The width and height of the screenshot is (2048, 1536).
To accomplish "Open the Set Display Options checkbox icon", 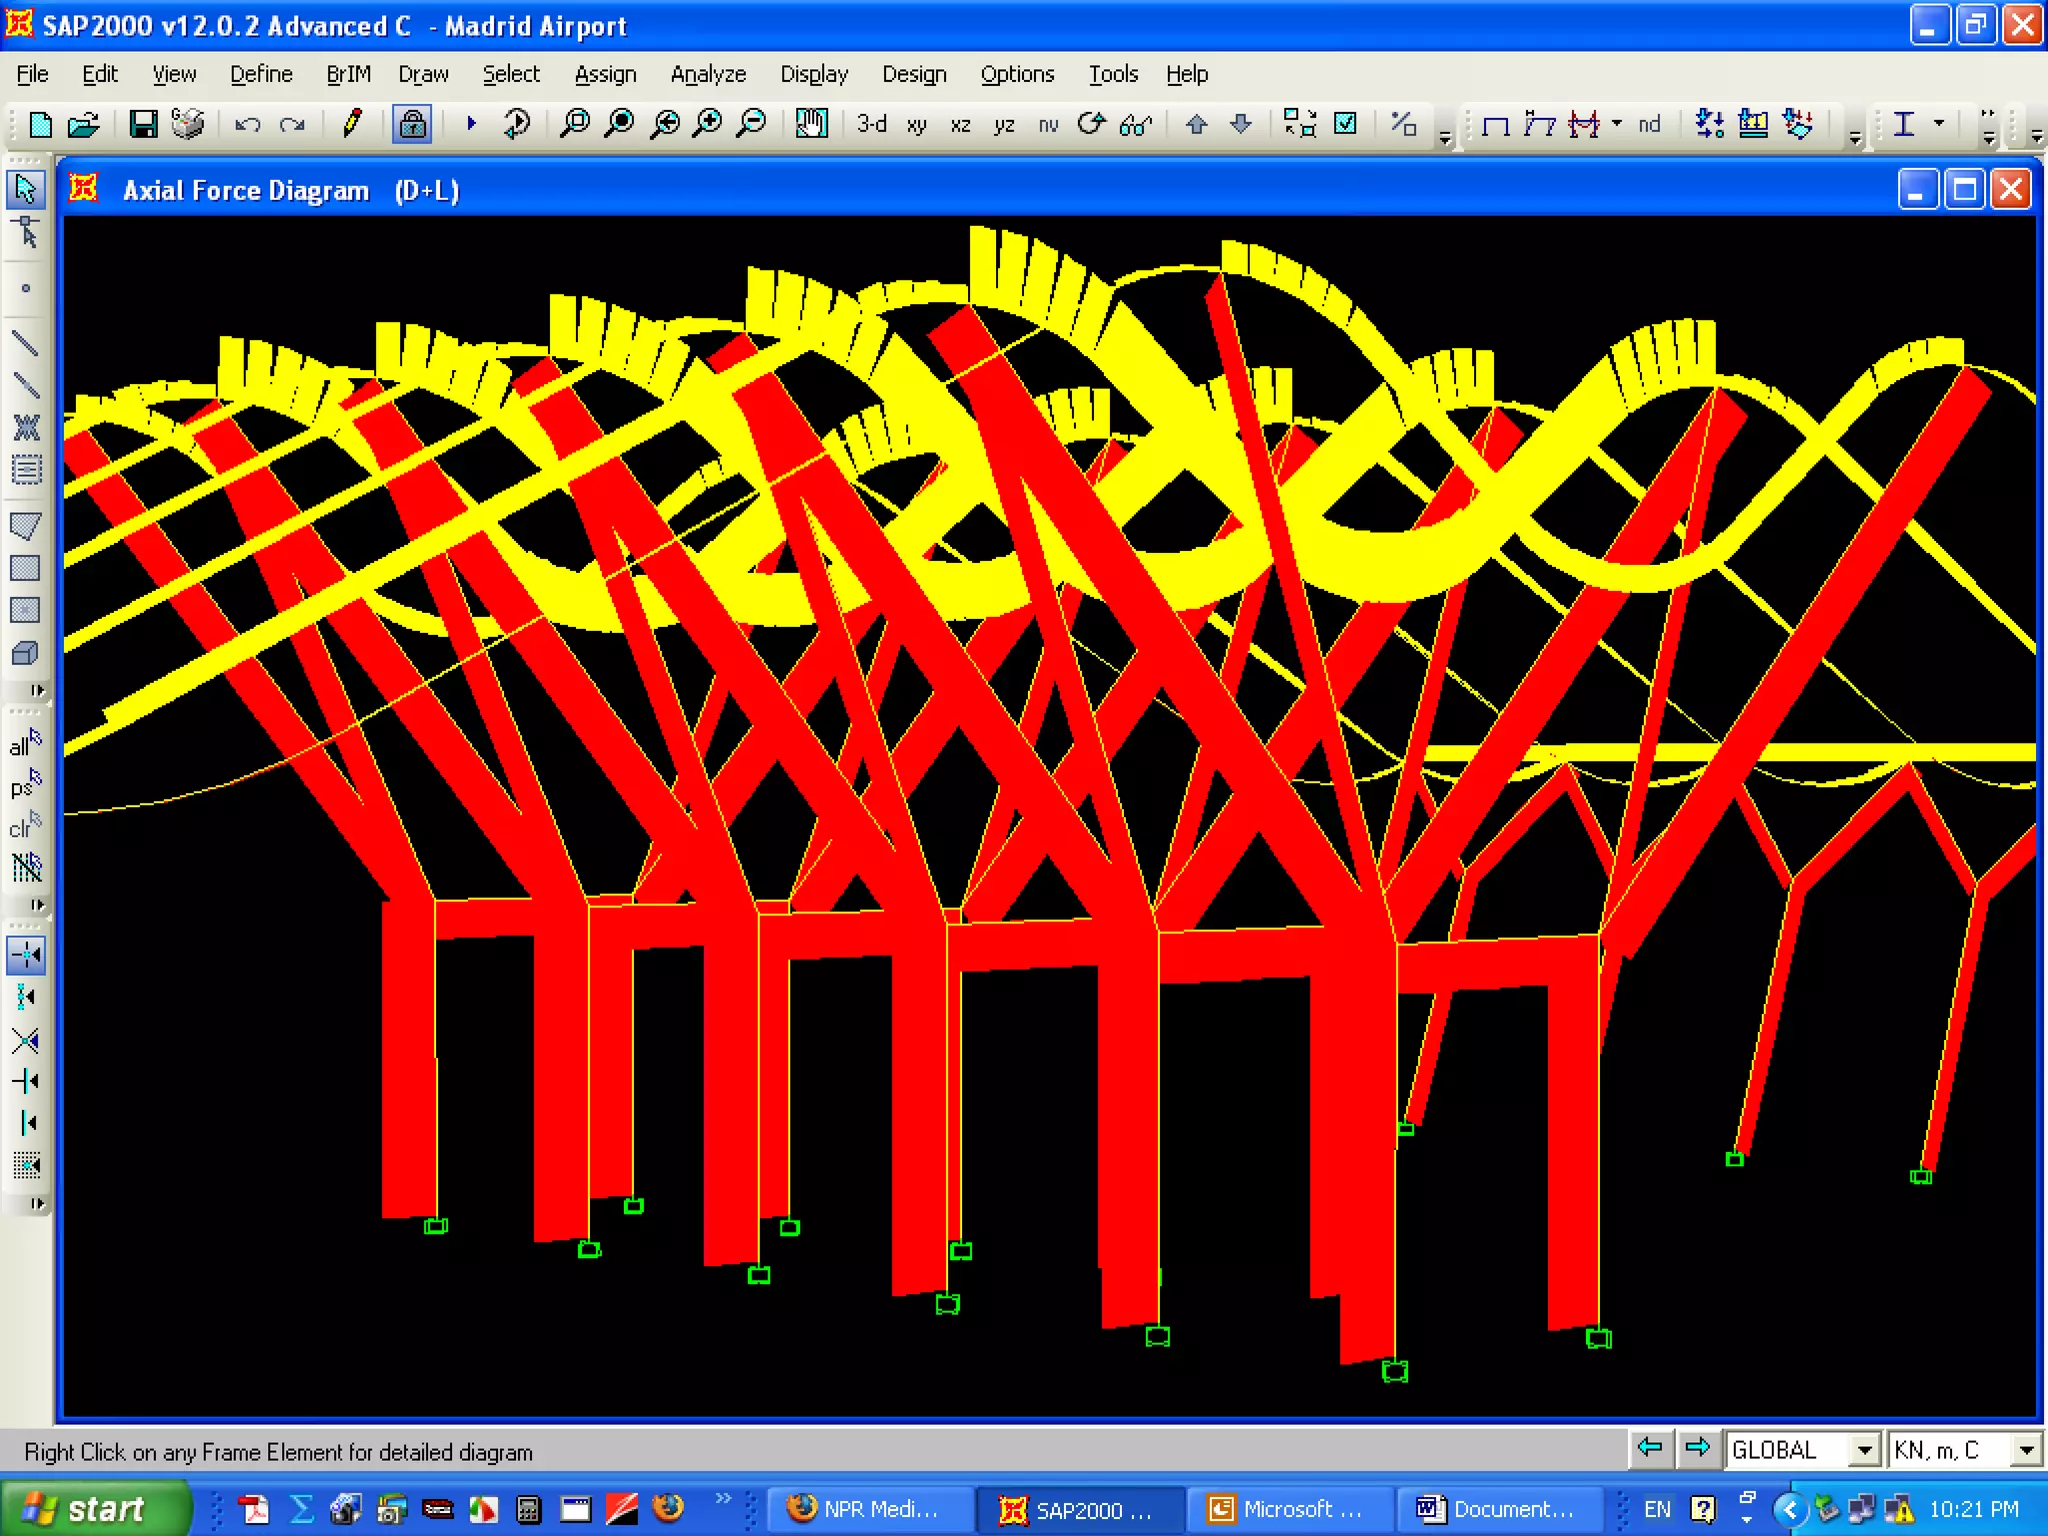I will click(1346, 124).
